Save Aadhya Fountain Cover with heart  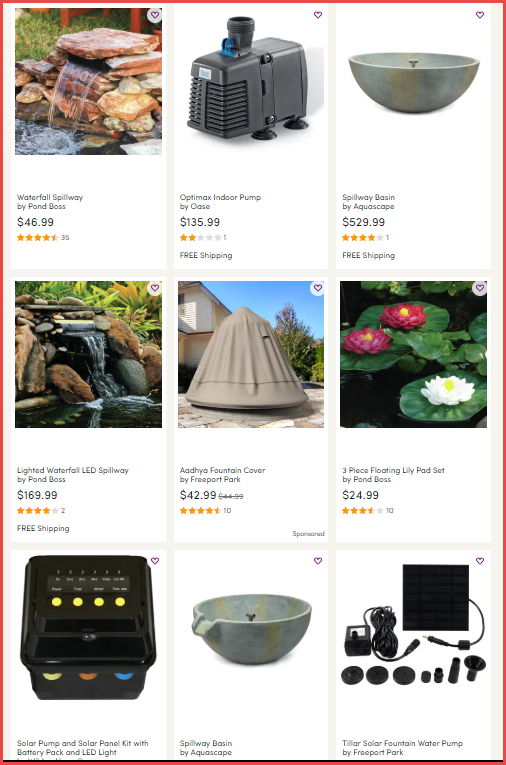(318, 288)
